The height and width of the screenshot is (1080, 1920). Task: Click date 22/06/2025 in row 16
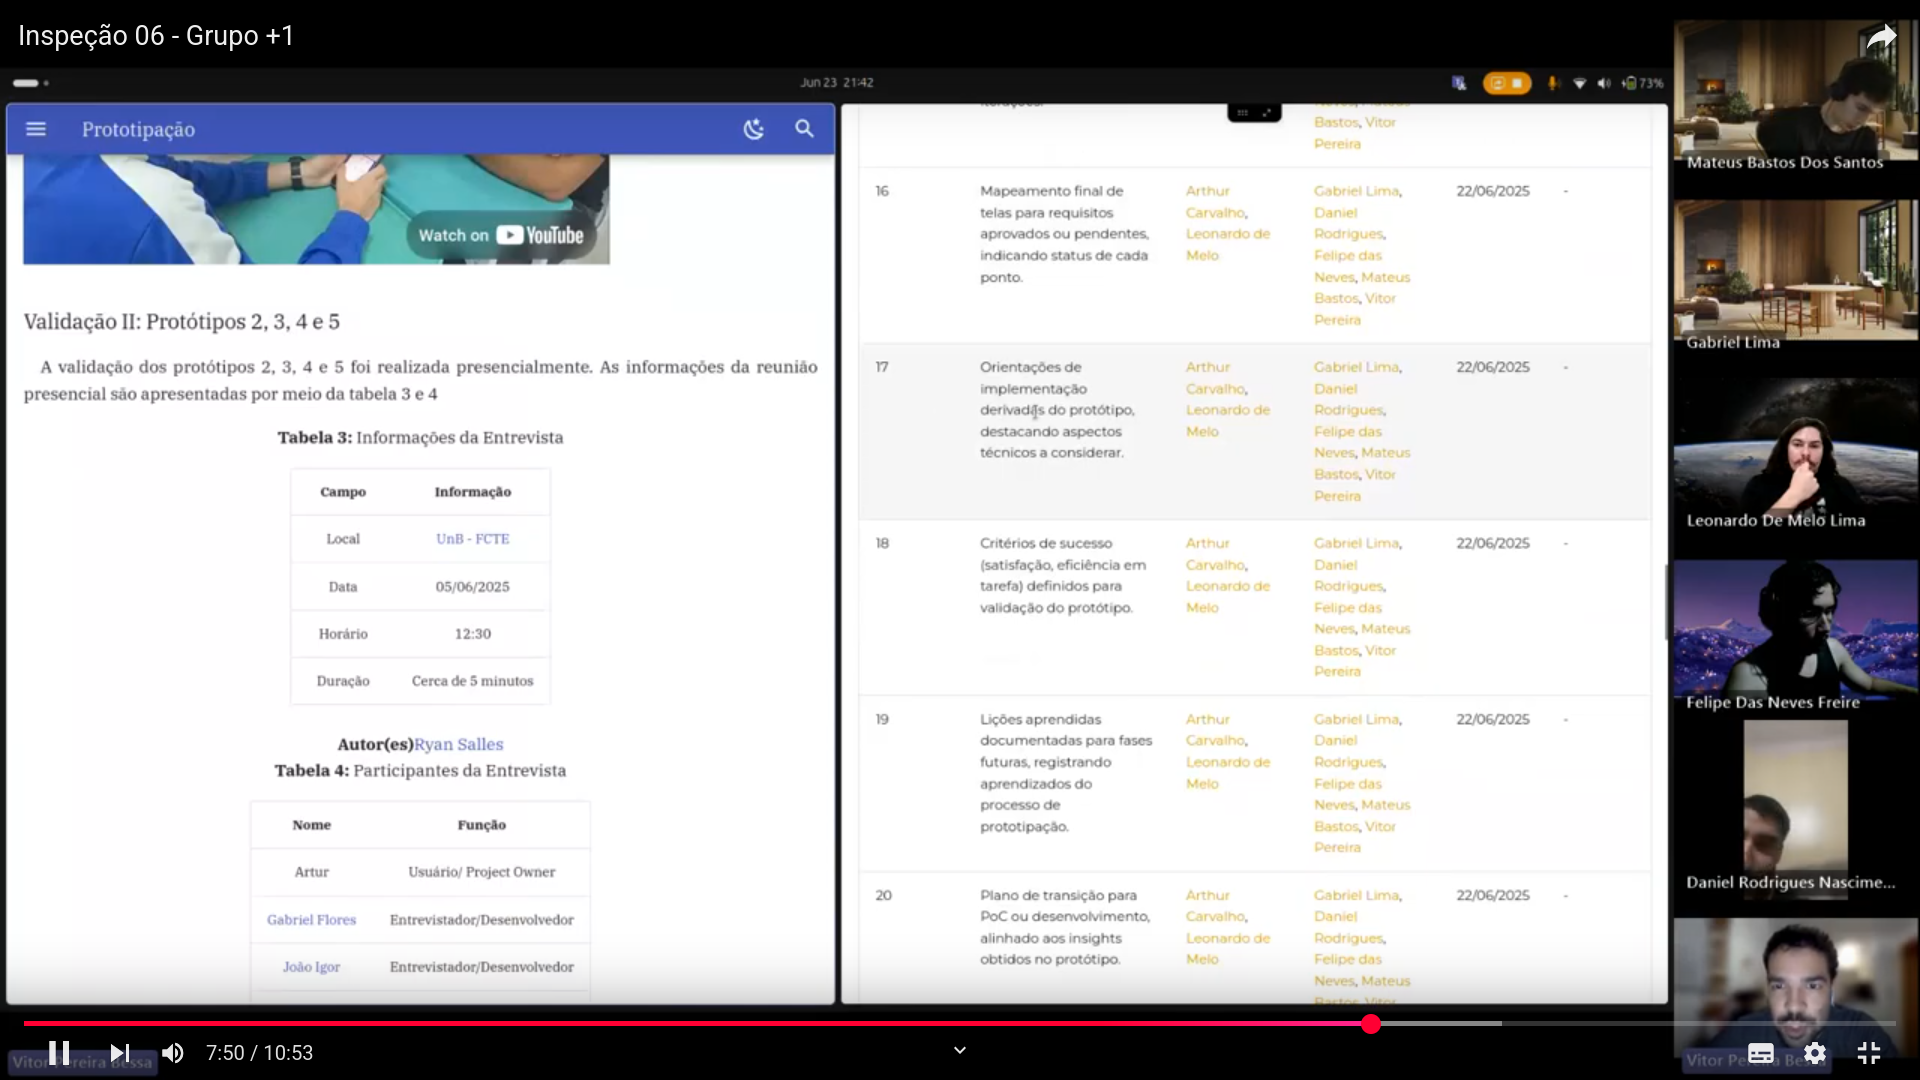1493,191
